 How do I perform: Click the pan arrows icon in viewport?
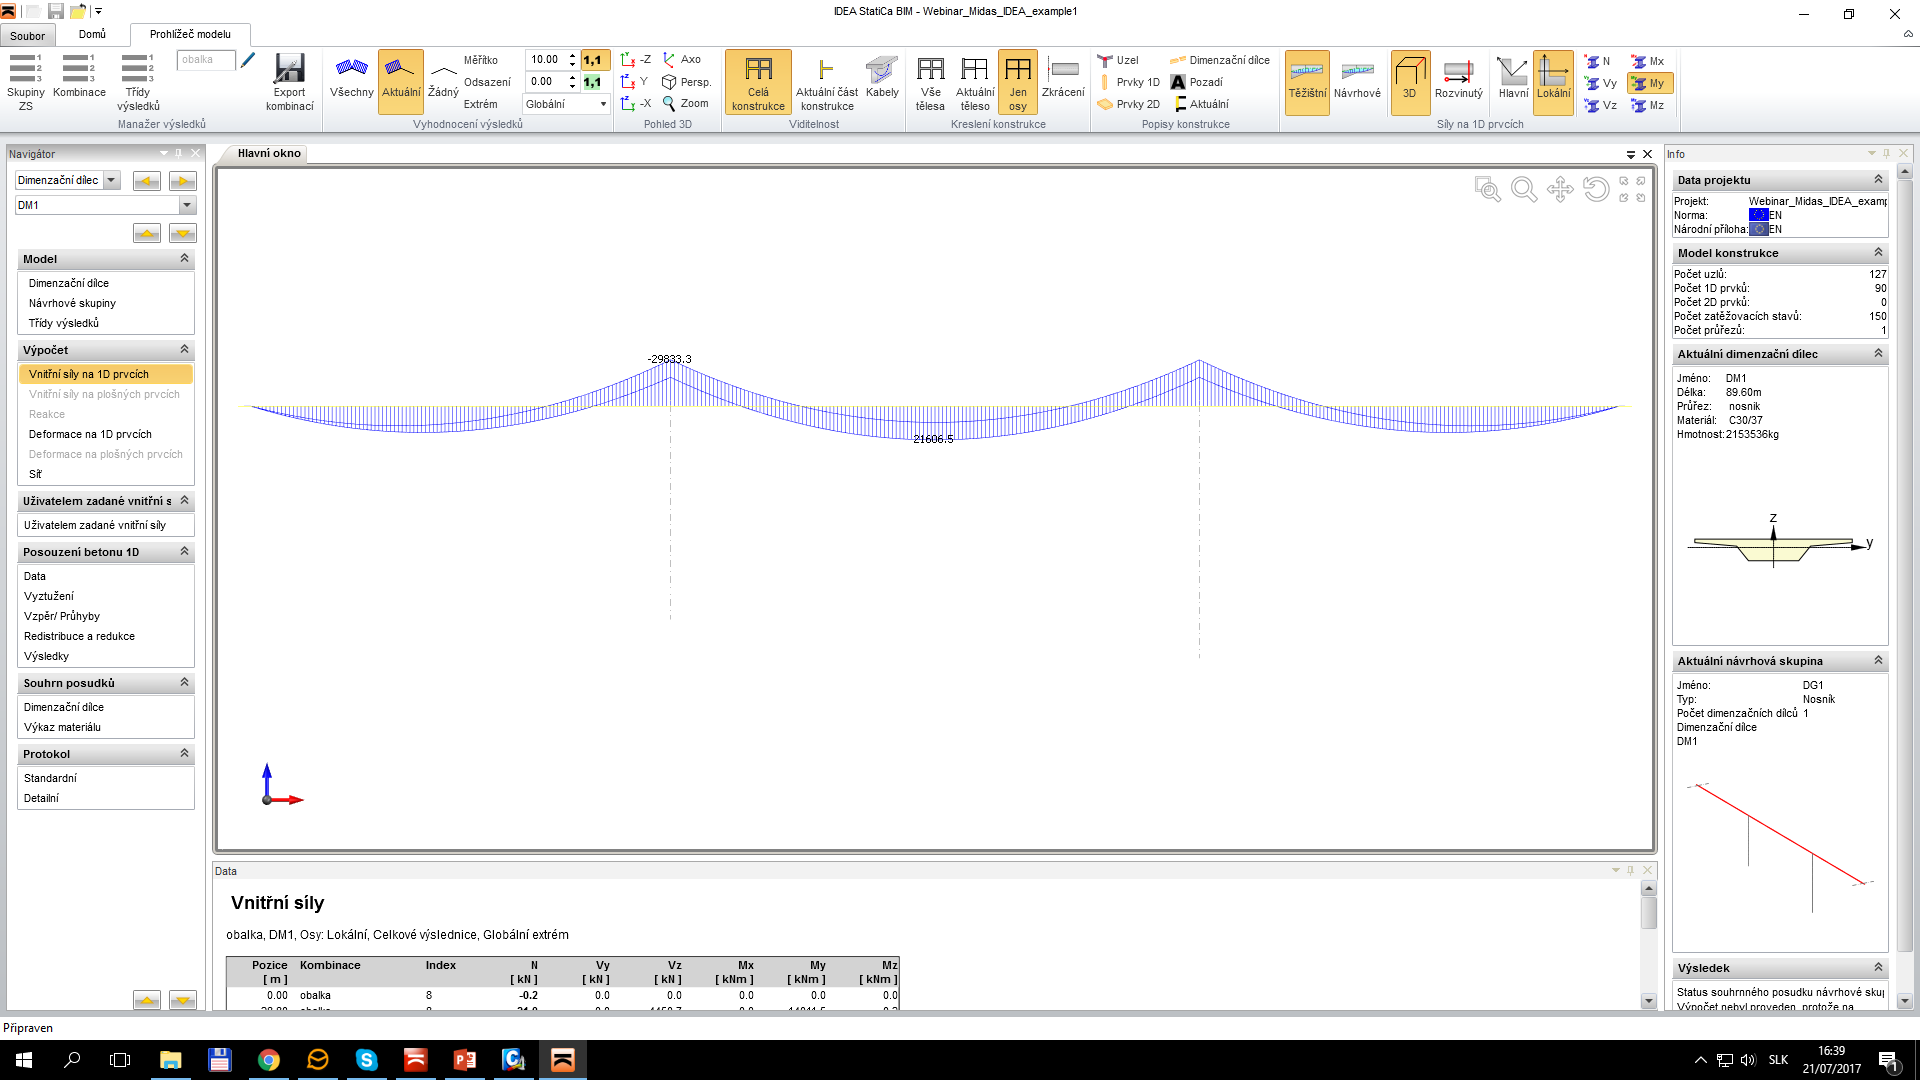tap(1560, 189)
